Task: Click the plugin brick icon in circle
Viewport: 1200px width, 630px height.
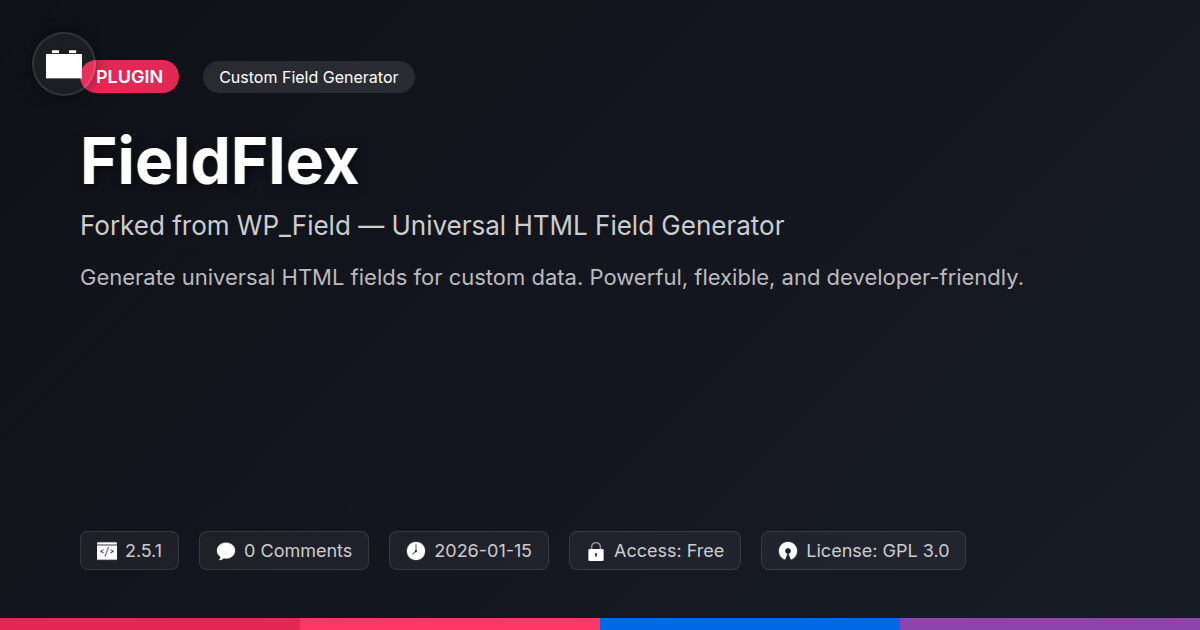Action: point(64,64)
